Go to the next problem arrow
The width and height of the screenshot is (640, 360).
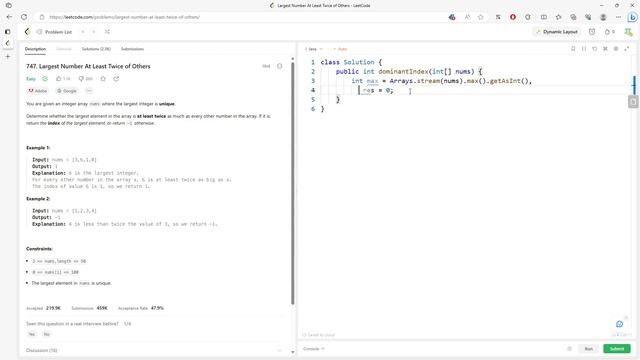tap(94, 32)
